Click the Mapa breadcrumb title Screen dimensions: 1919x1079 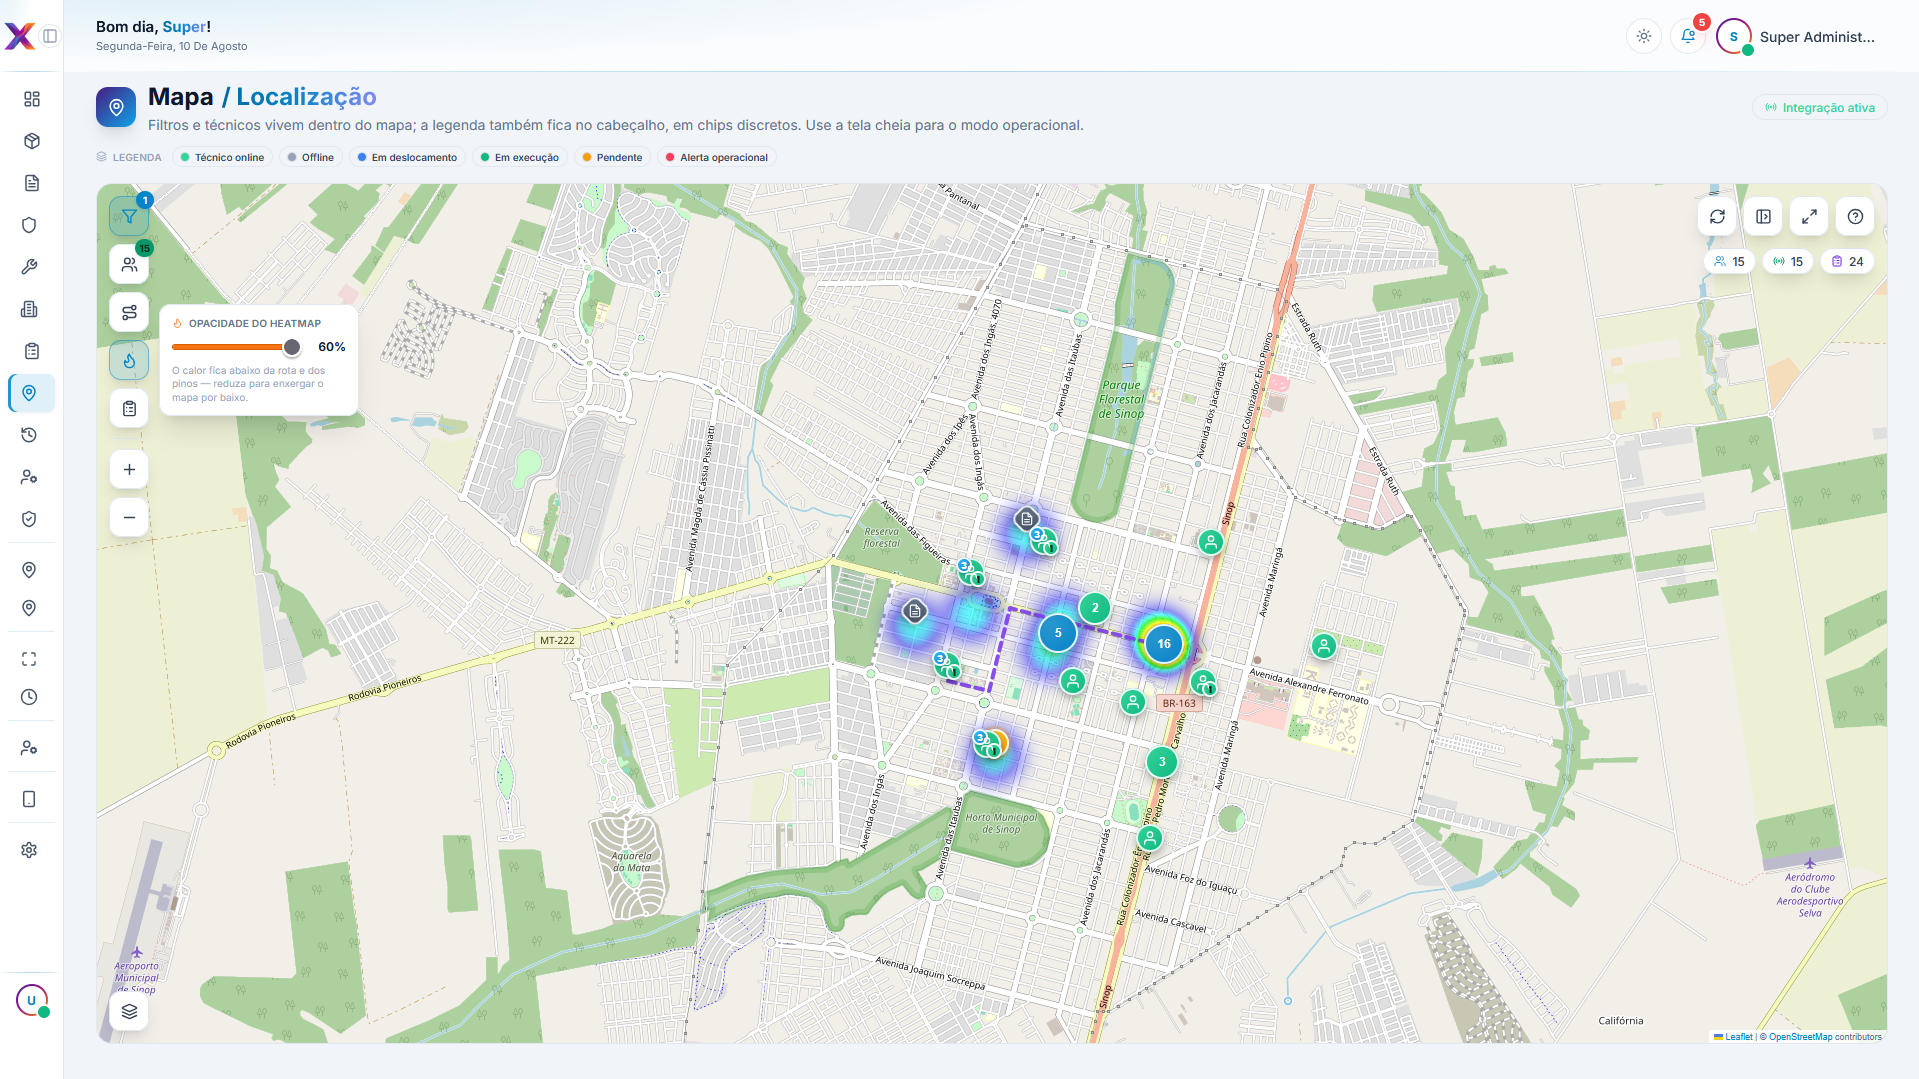(x=181, y=97)
